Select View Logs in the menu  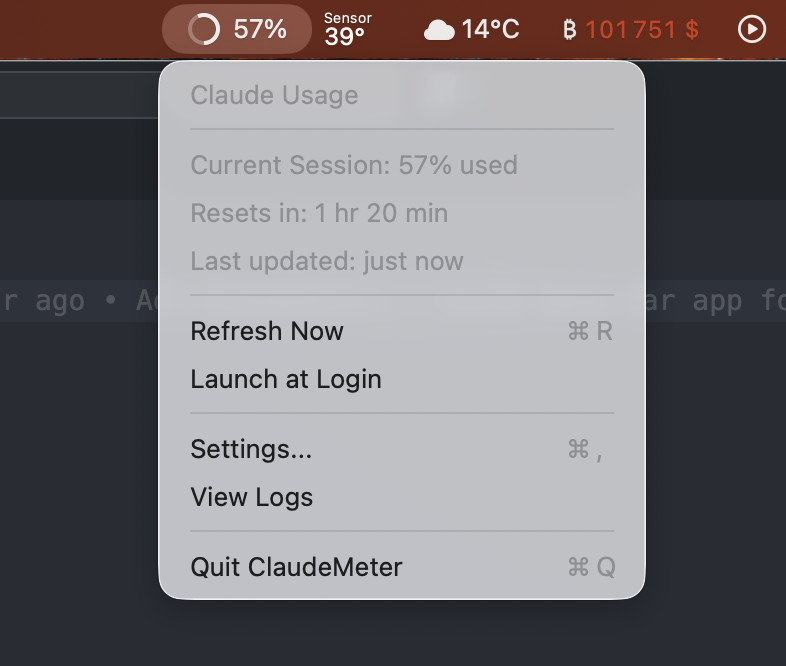pyautogui.click(x=252, y=498)
